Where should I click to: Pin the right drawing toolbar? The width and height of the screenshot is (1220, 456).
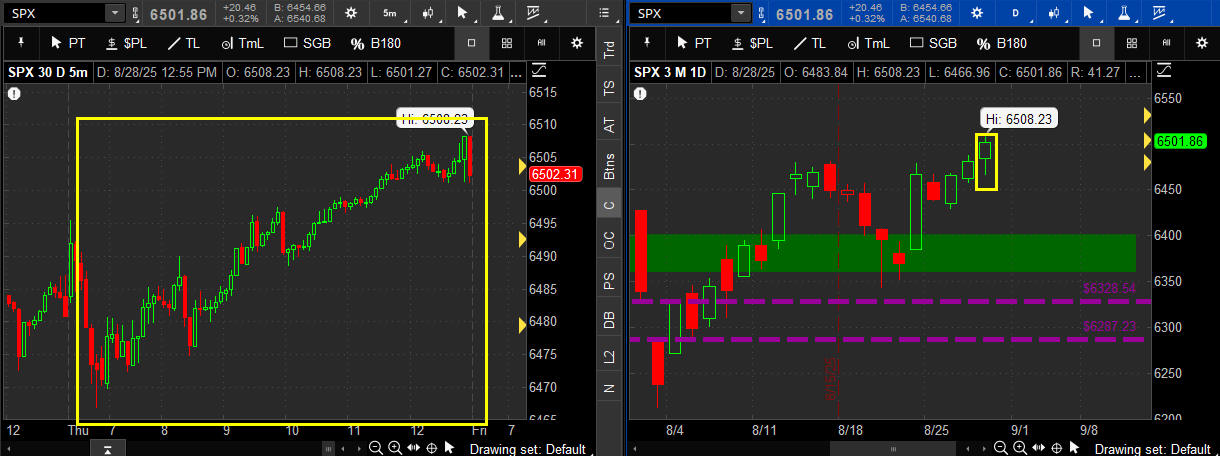(x=646, y=43)
